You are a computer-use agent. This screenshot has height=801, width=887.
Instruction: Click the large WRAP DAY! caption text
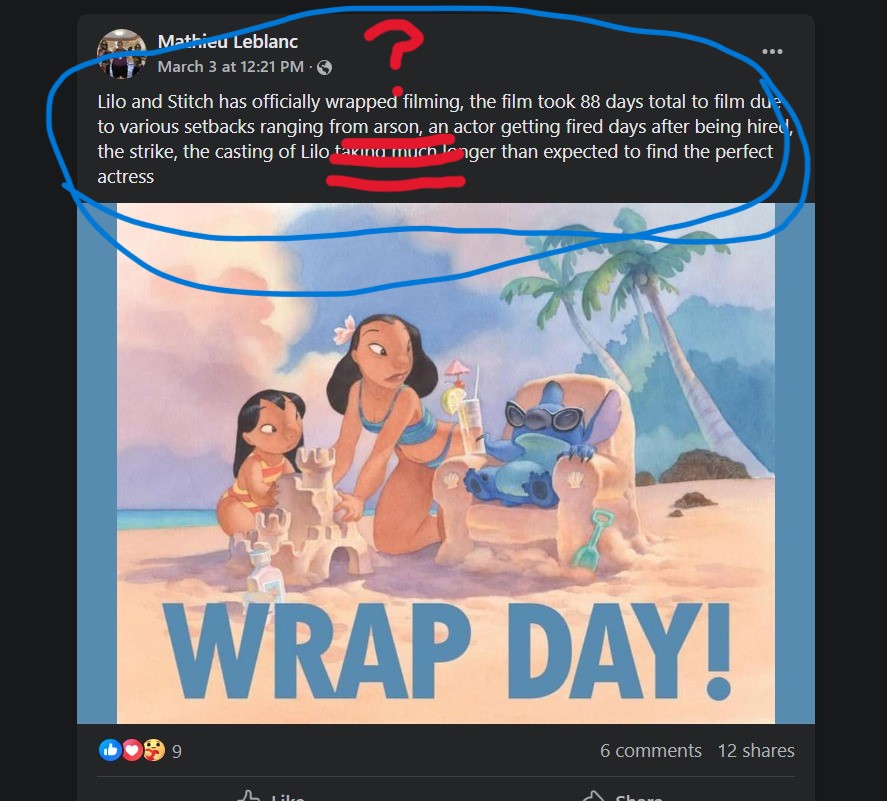click(x=447, y=651)
